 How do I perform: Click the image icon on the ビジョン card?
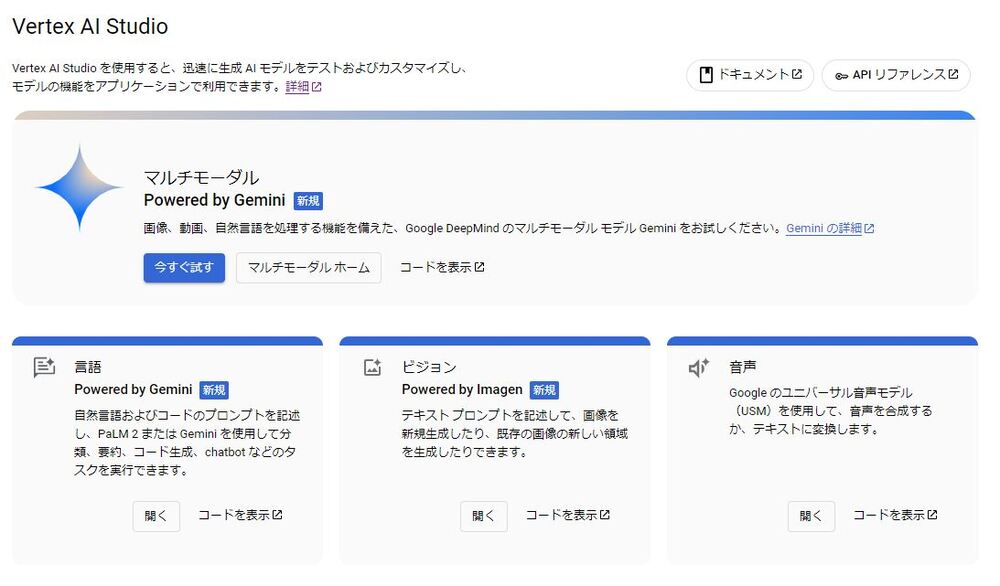[372, 368]
